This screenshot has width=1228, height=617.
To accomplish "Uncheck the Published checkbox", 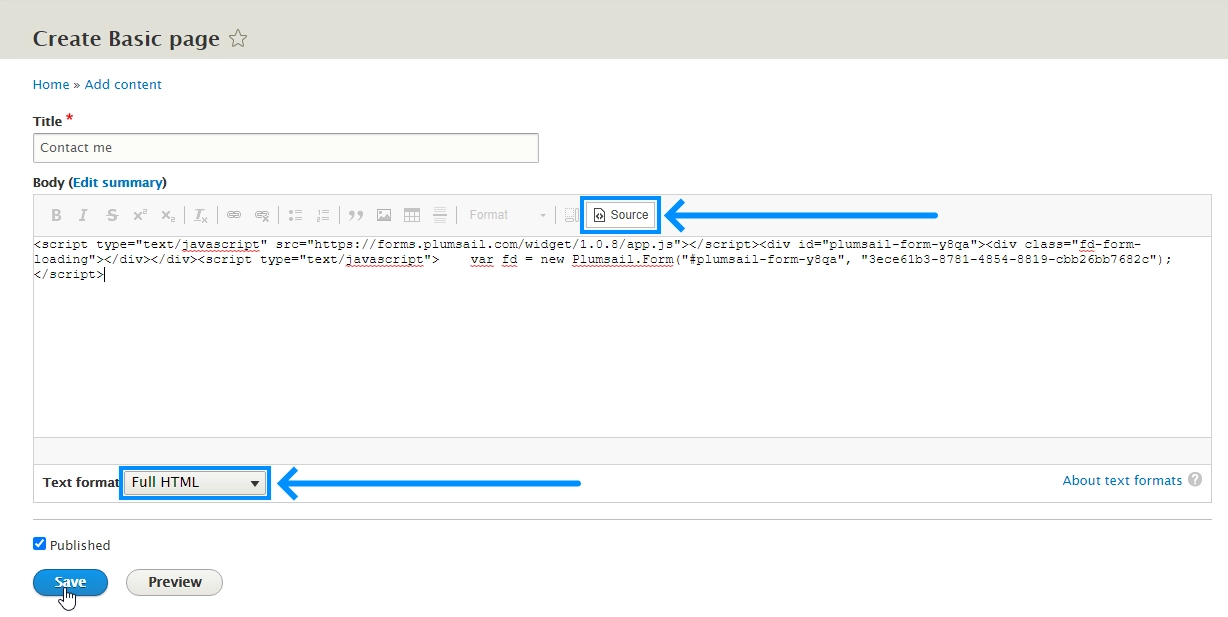I will [x=40, y=544].
